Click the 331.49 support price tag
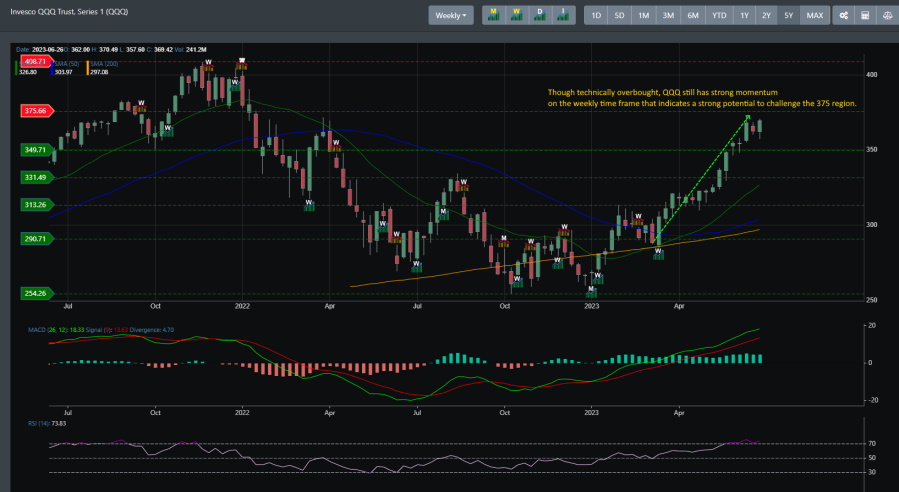Image resolution: width=899 pixels, height=492 pixels. tap(37, 177)
